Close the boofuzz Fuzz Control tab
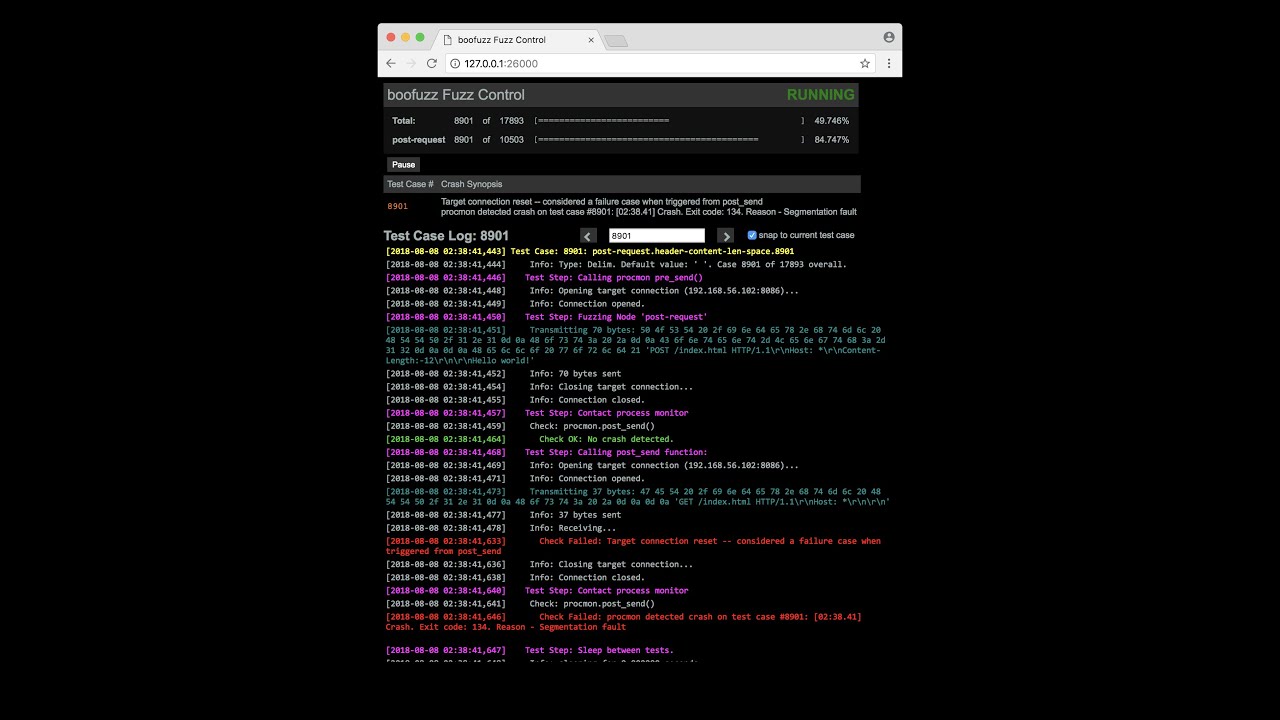 (591, 40)
